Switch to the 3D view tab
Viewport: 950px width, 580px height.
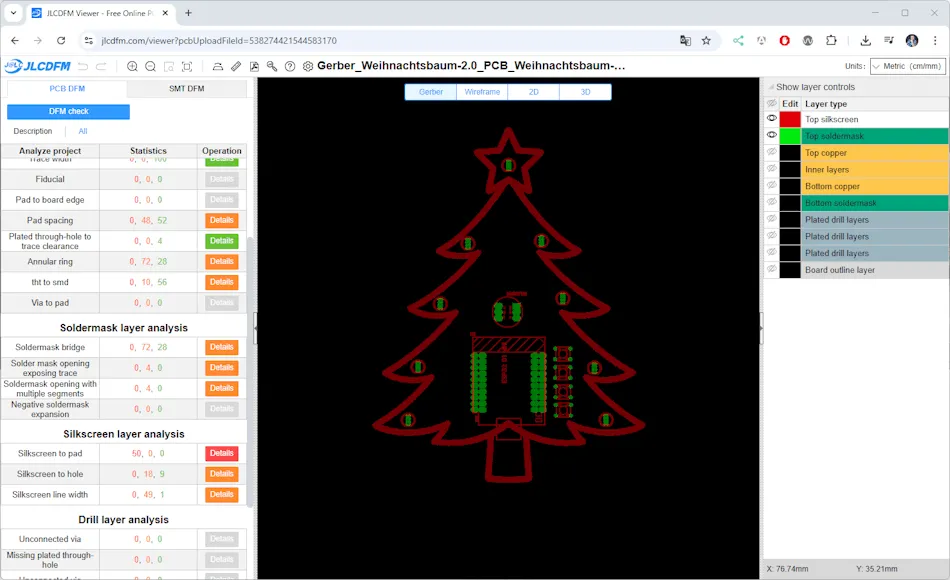click(x=585, y=92)
